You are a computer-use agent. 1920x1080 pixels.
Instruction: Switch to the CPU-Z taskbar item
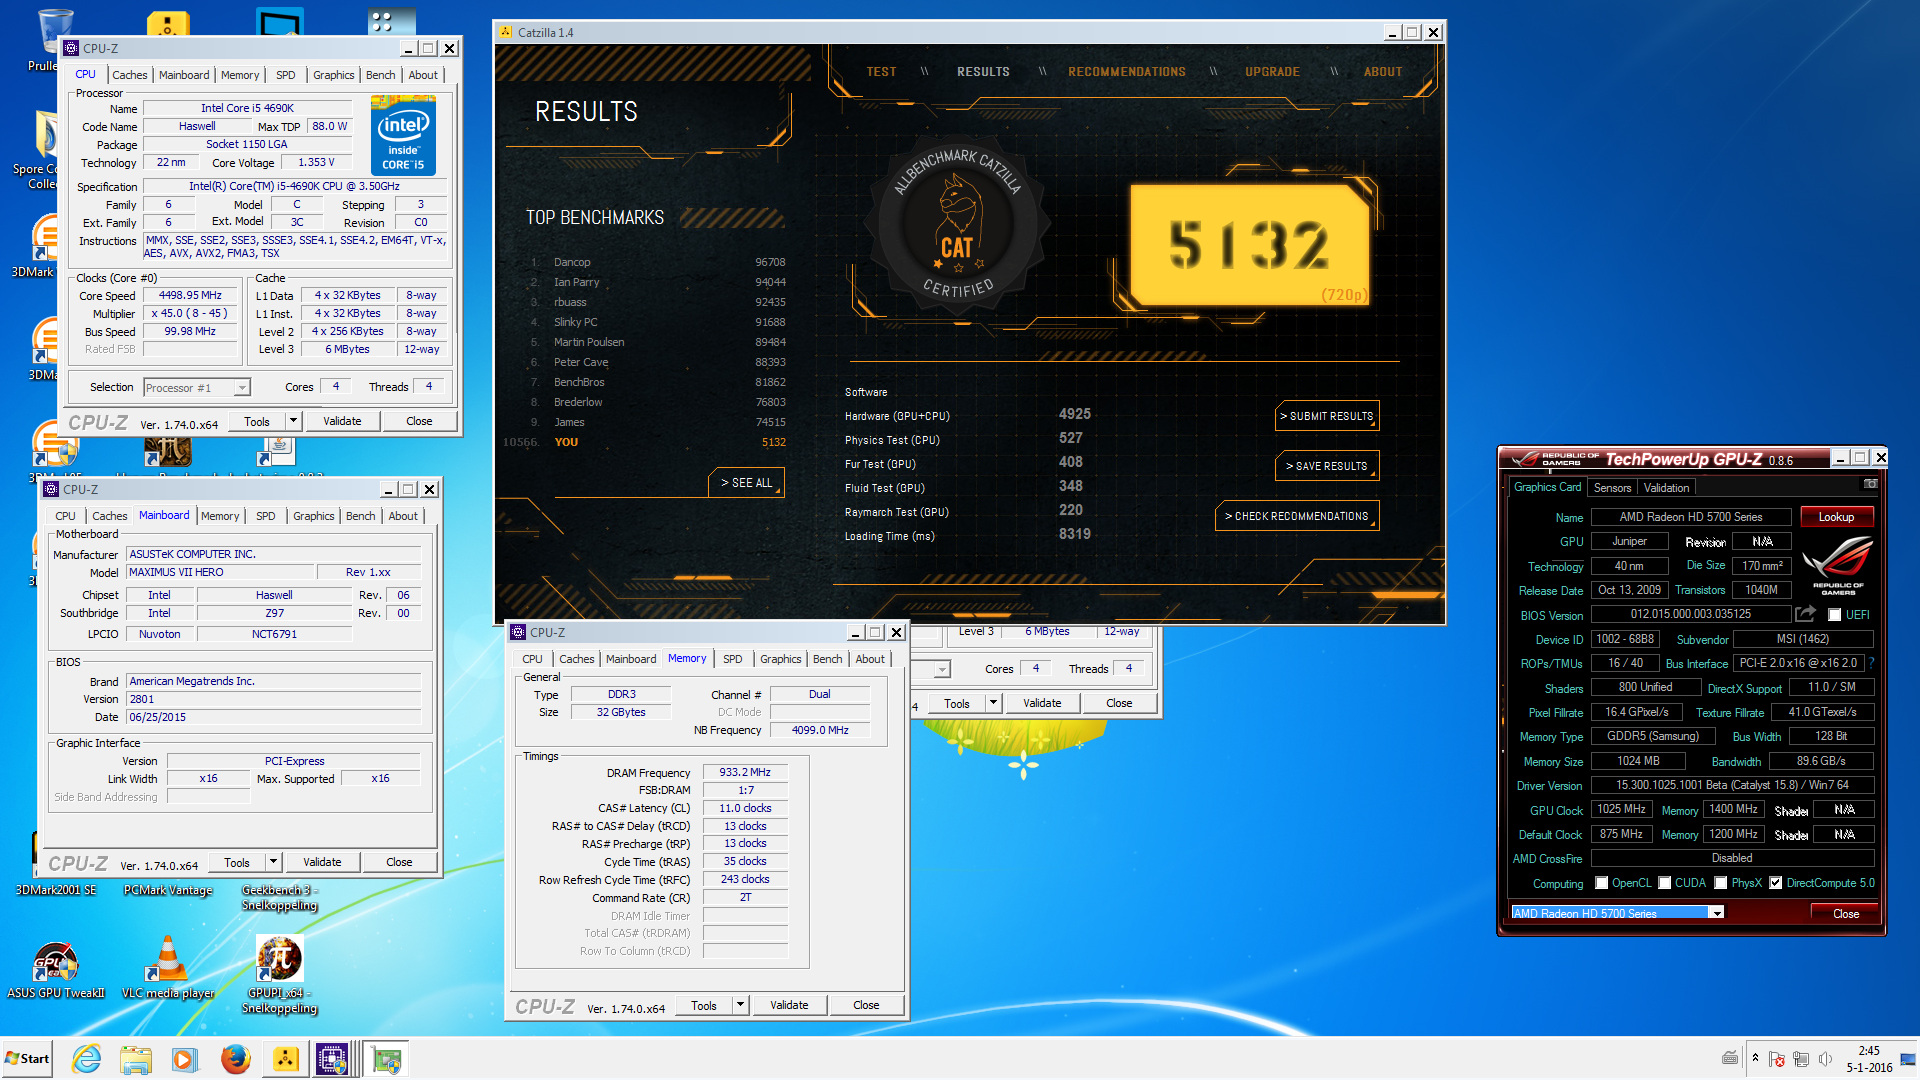click(x=332, y=1059)
